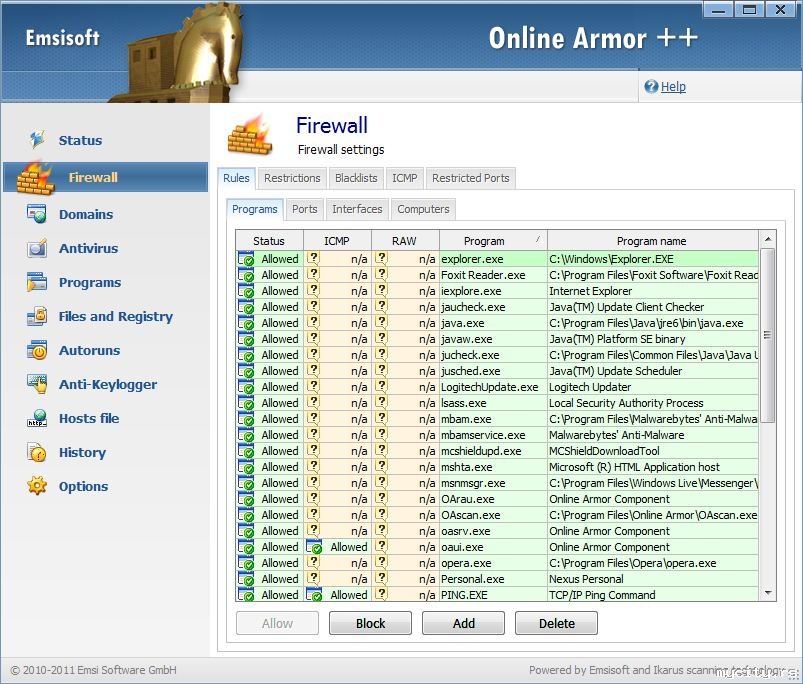
Task: Open the Help link
Action: pos(673,87)
